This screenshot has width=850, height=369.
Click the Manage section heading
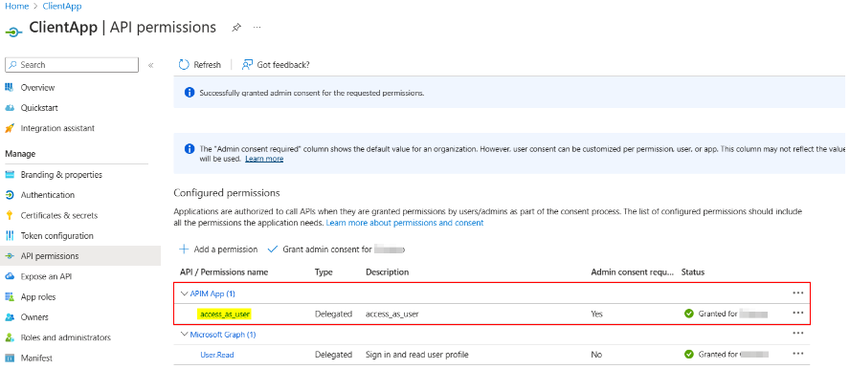[x=20, y=154]
